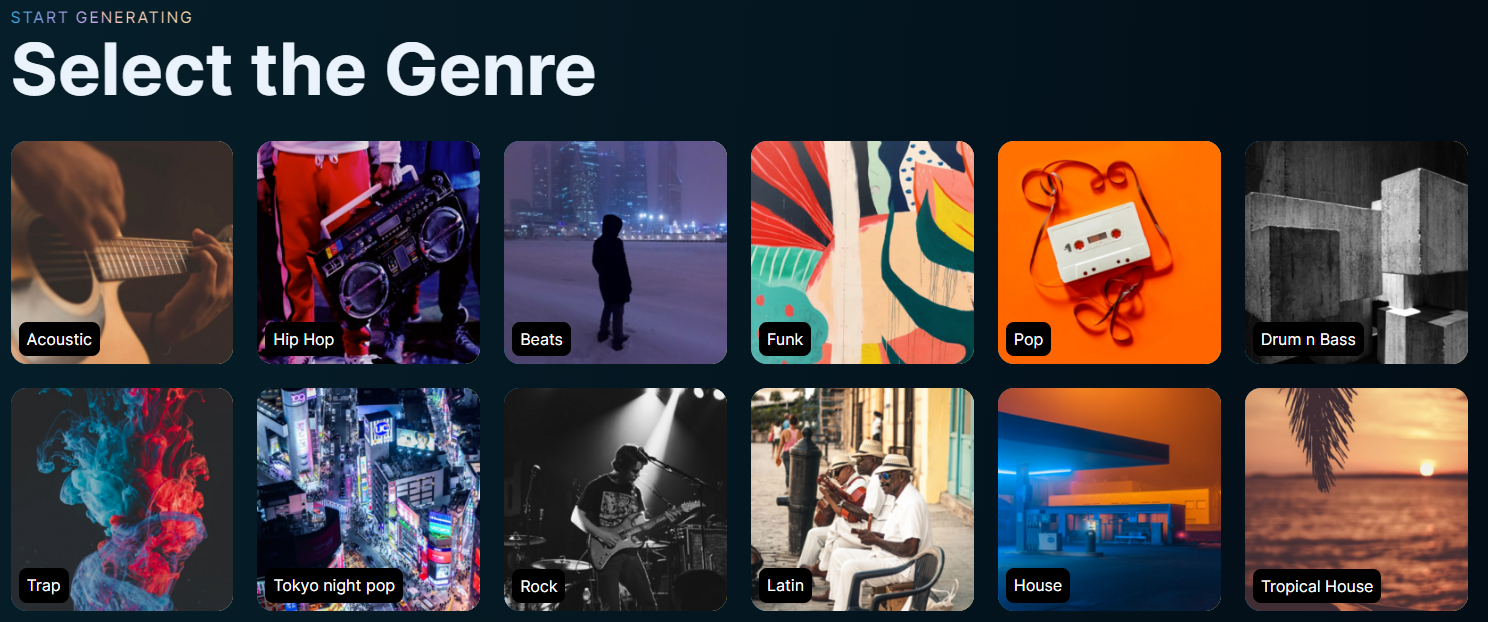1488x622 pixels.
Task: Click the Drum n Bass label
Action: tap(1308, 339)
